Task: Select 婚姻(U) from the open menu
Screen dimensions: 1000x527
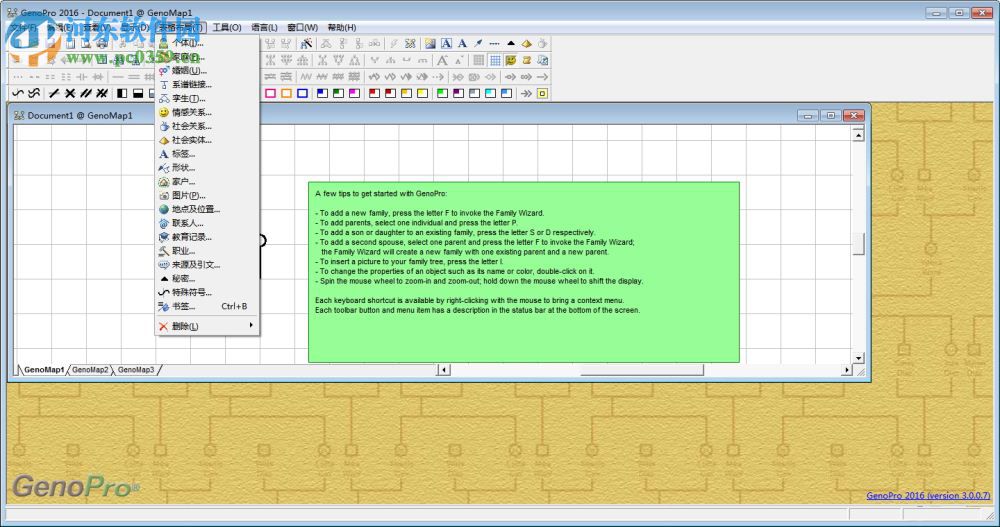Action: [x=207, y=70]
